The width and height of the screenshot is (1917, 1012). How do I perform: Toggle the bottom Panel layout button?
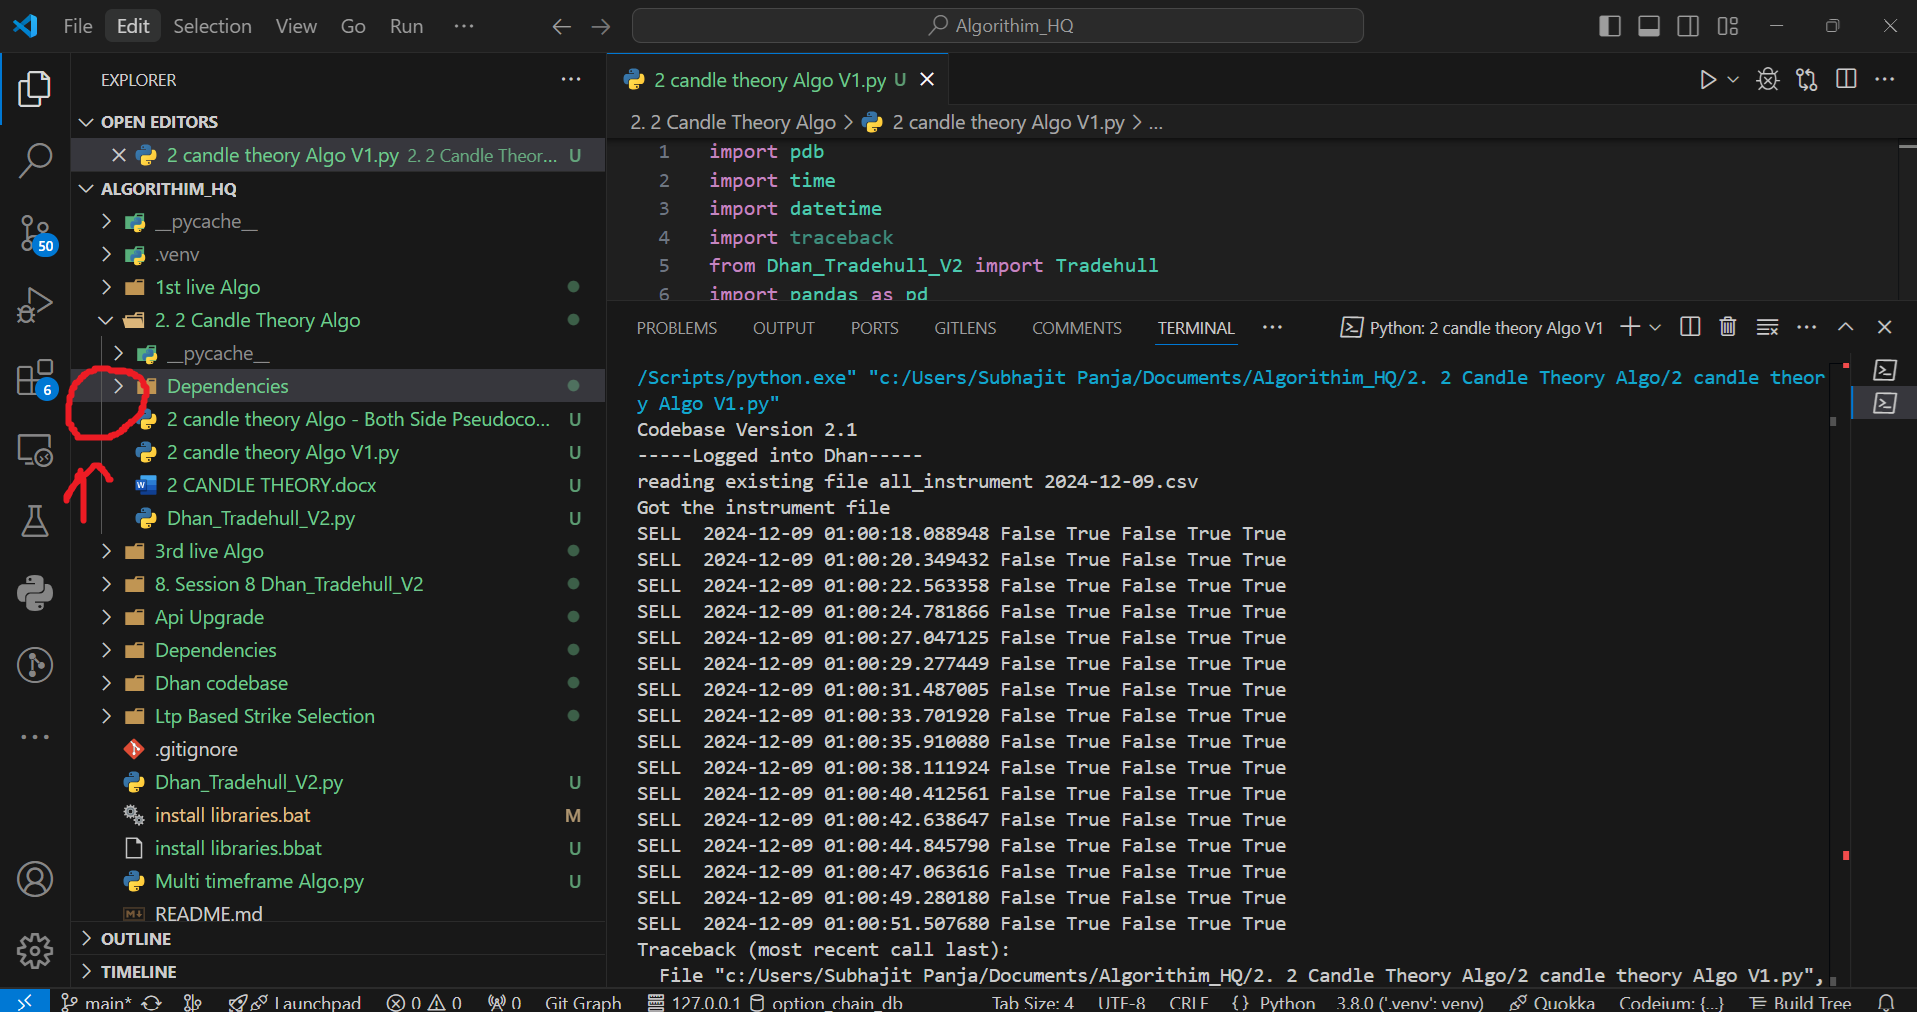click(1649, 26)
